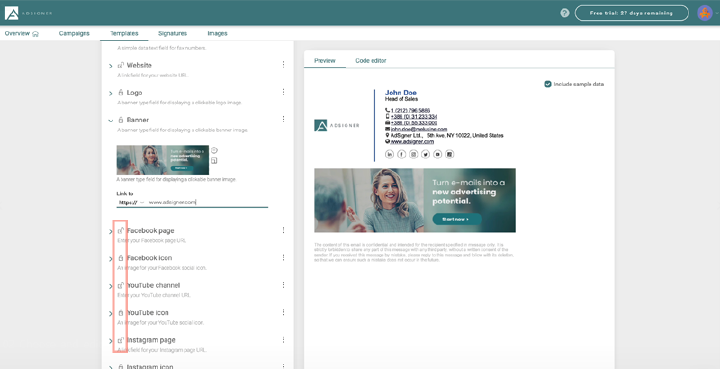Image resolution: width=720 pixels, height=369 pixels.
Task: Go to the Campaigns tab
Action: (x=74, y=34)
